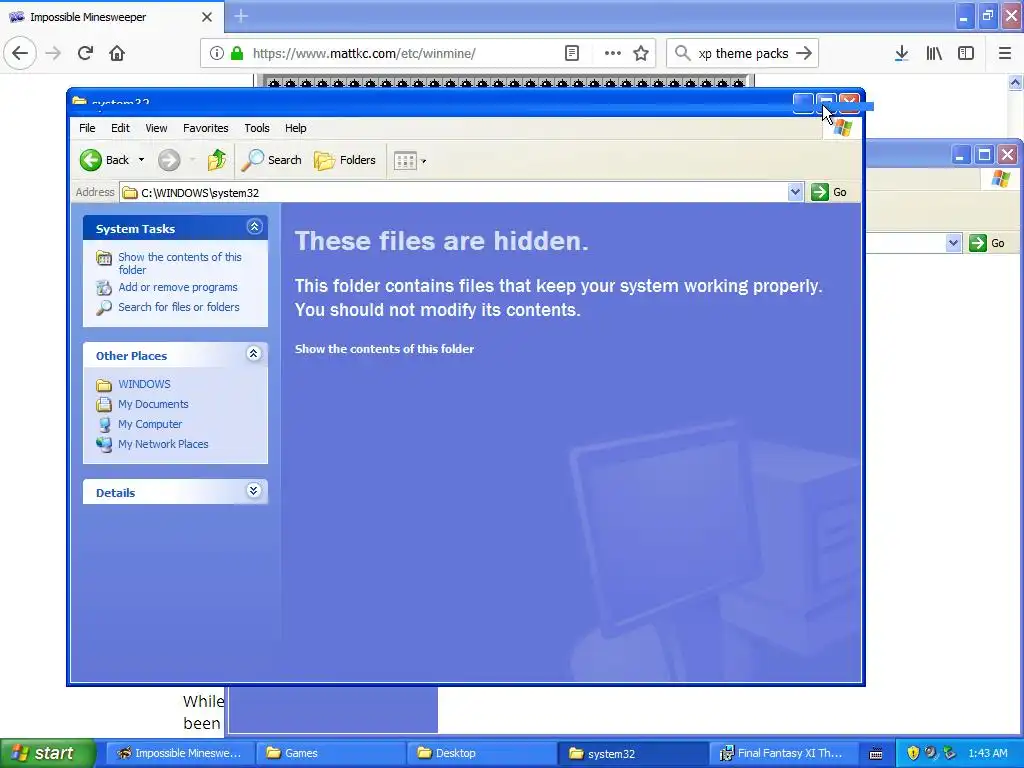
Task: Click the security shield tray icon
Action: 913,753
